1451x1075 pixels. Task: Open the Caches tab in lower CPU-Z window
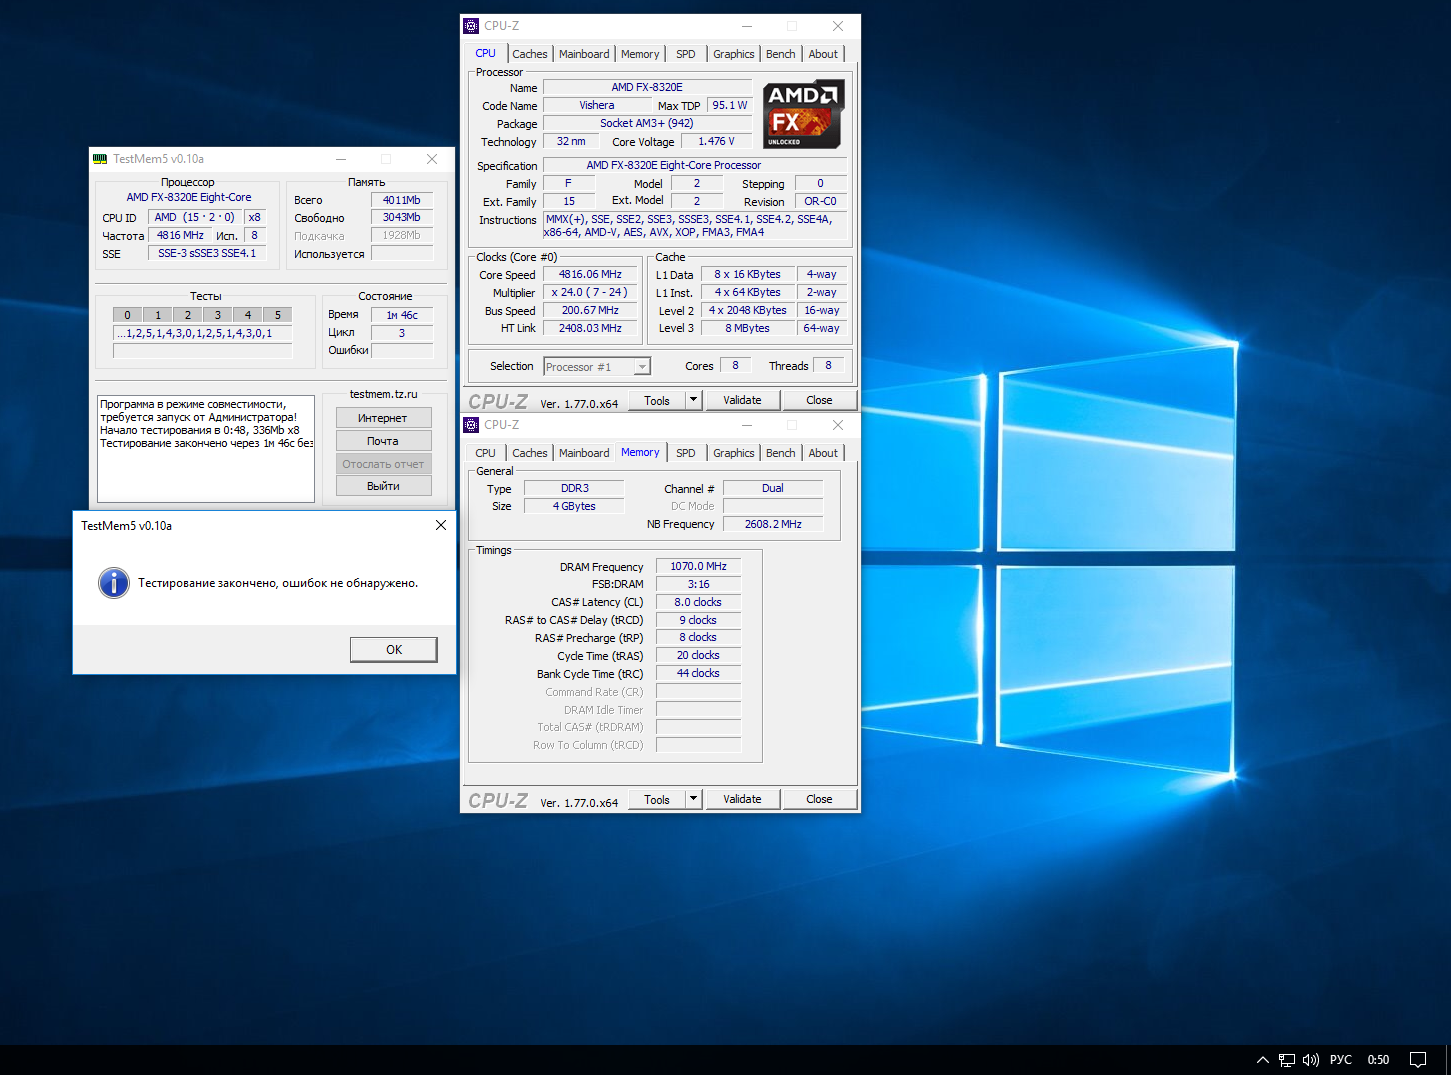coord(530,453)
